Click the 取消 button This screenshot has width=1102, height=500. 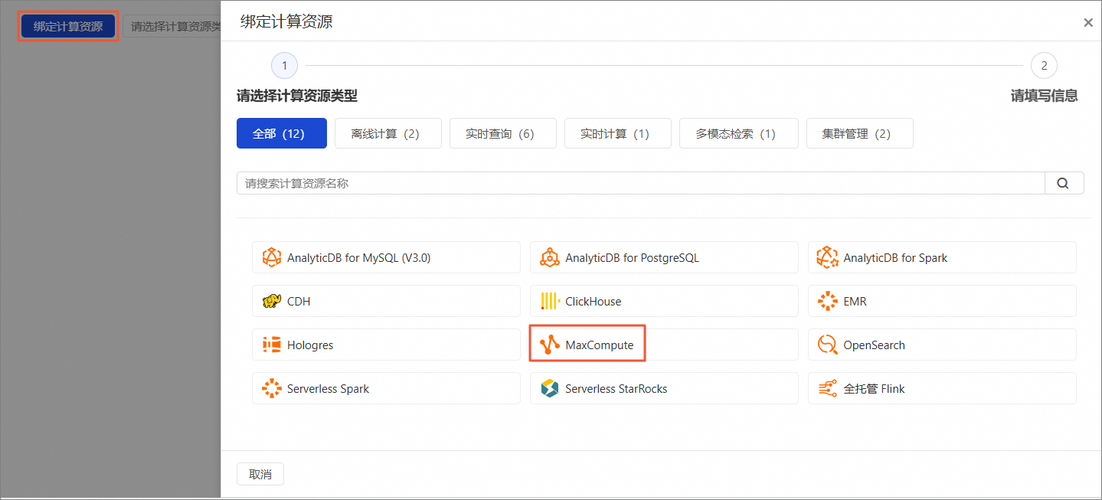click(x=260, y=474)
